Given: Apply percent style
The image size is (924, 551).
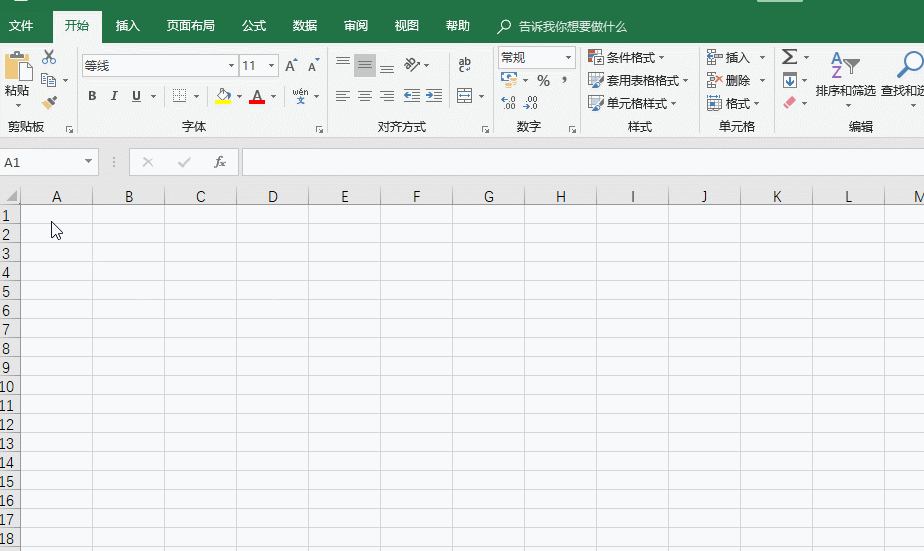Looking at the screenshot, I should (x=543, y=80).
